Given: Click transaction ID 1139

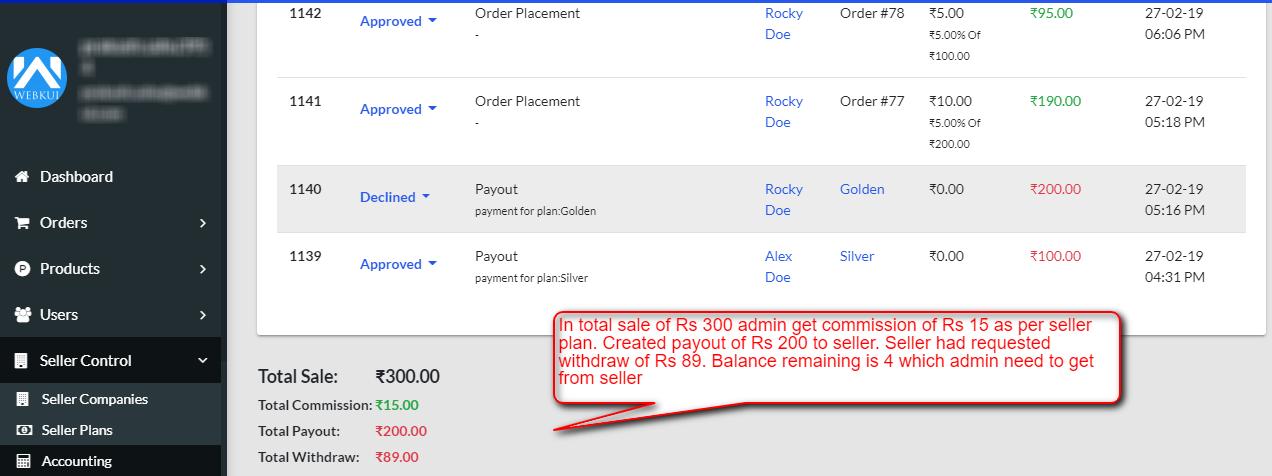Looking at the screenshot, I should coord(305,256).
